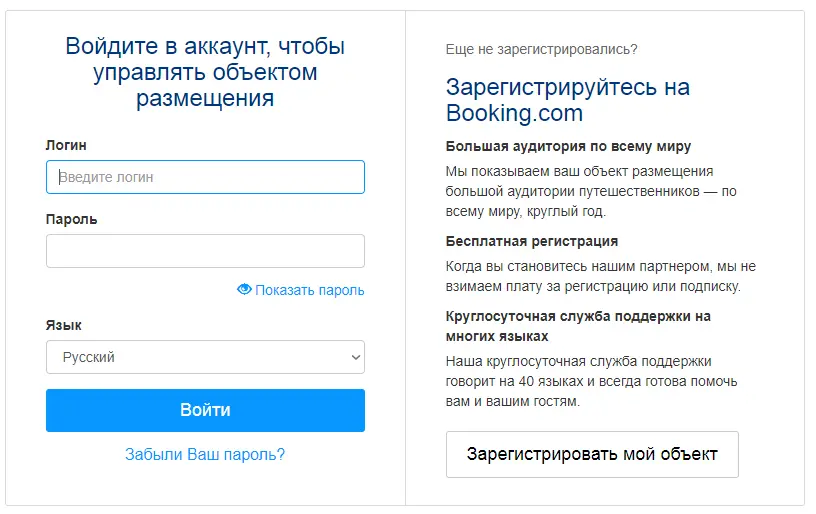Click the Круглосуточная служба поддержки subheading
This screenshot has height=514, width=816.
click(578, 326)
